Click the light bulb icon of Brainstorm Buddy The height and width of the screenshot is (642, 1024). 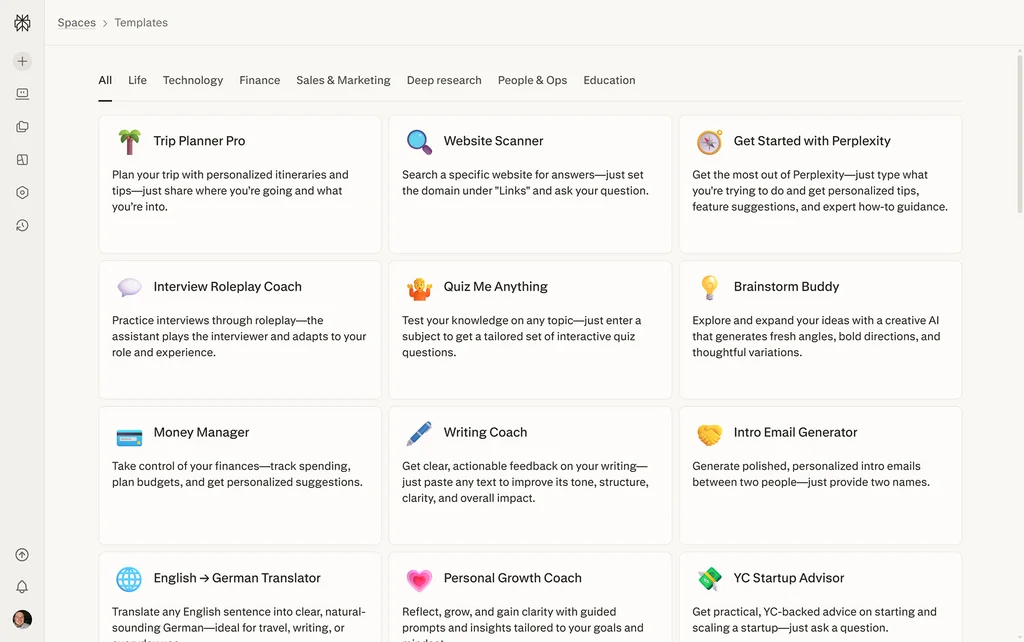pos(709,287)
